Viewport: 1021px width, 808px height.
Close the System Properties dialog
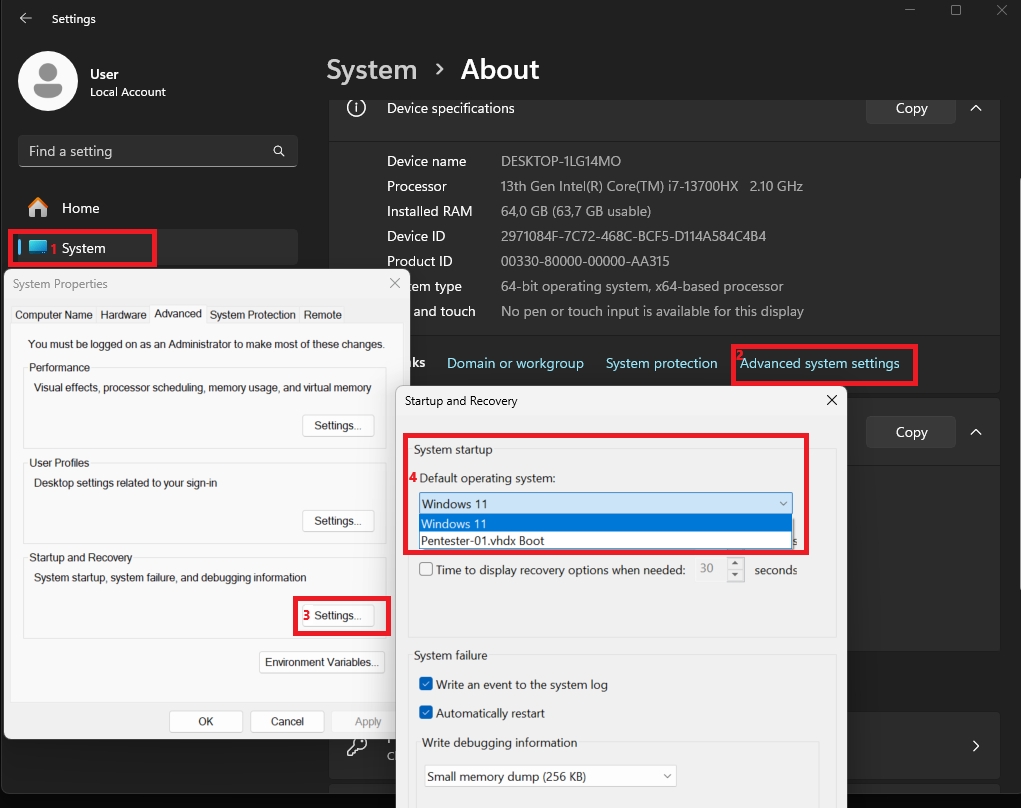pos(394,284)
